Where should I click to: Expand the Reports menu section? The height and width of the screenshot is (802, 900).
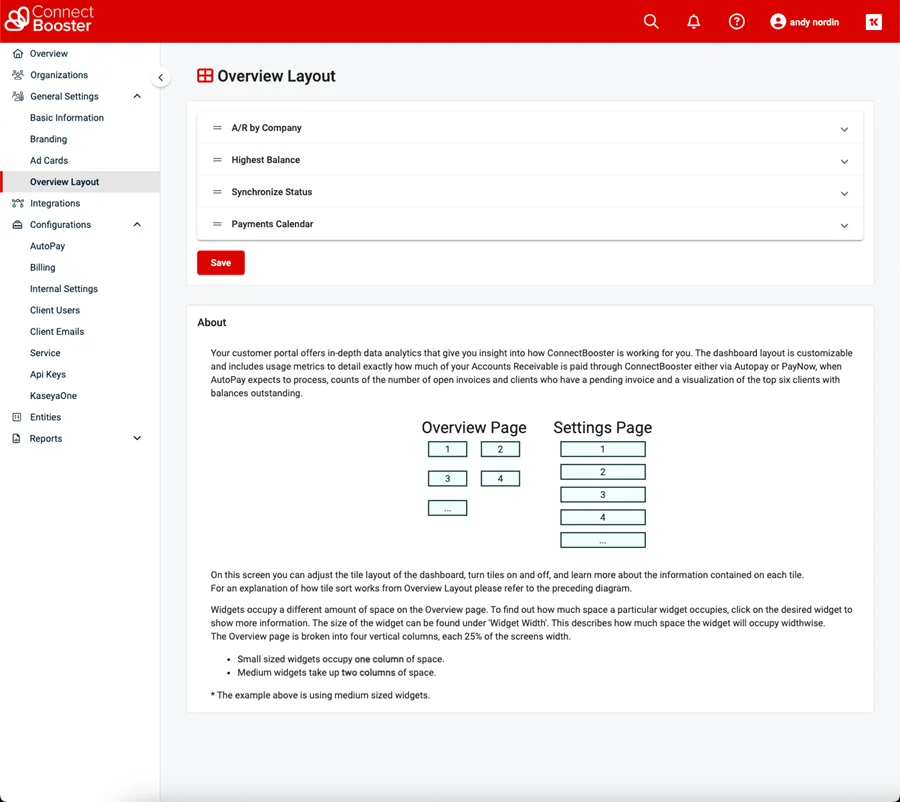point(137,439)
